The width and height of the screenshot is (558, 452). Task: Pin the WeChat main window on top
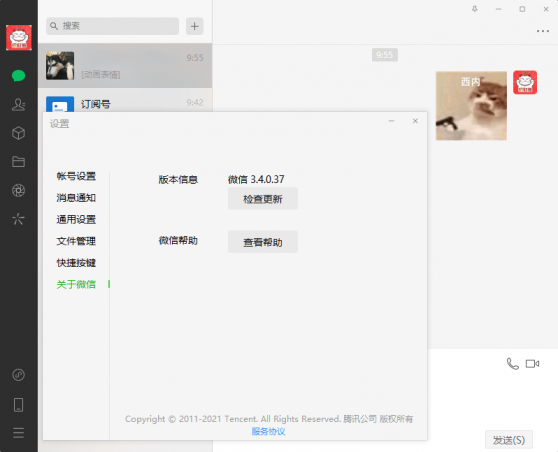(x=475, y=9)
